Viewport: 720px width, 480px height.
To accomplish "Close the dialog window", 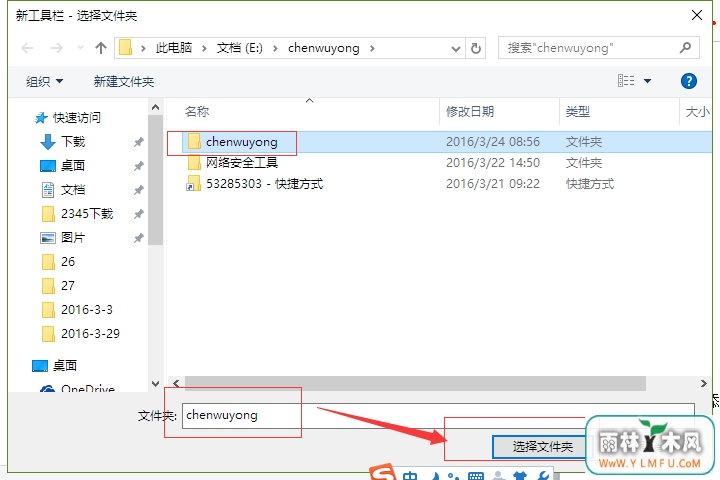I will 697,15.
